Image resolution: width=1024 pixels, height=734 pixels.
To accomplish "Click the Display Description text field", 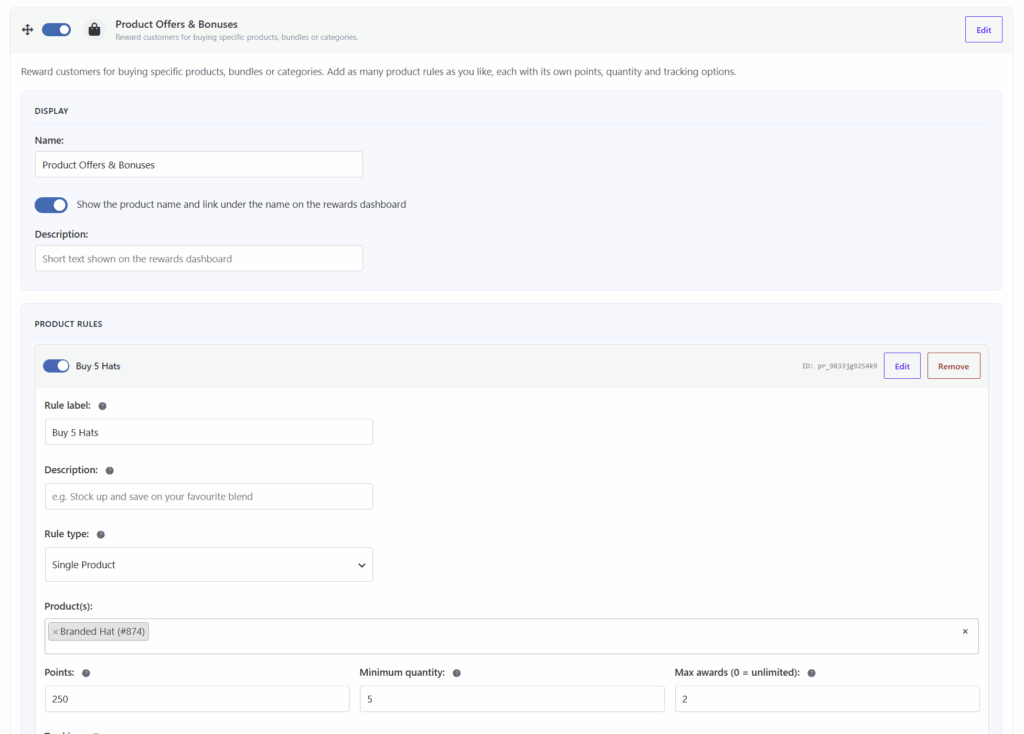I will coord(199,259).
